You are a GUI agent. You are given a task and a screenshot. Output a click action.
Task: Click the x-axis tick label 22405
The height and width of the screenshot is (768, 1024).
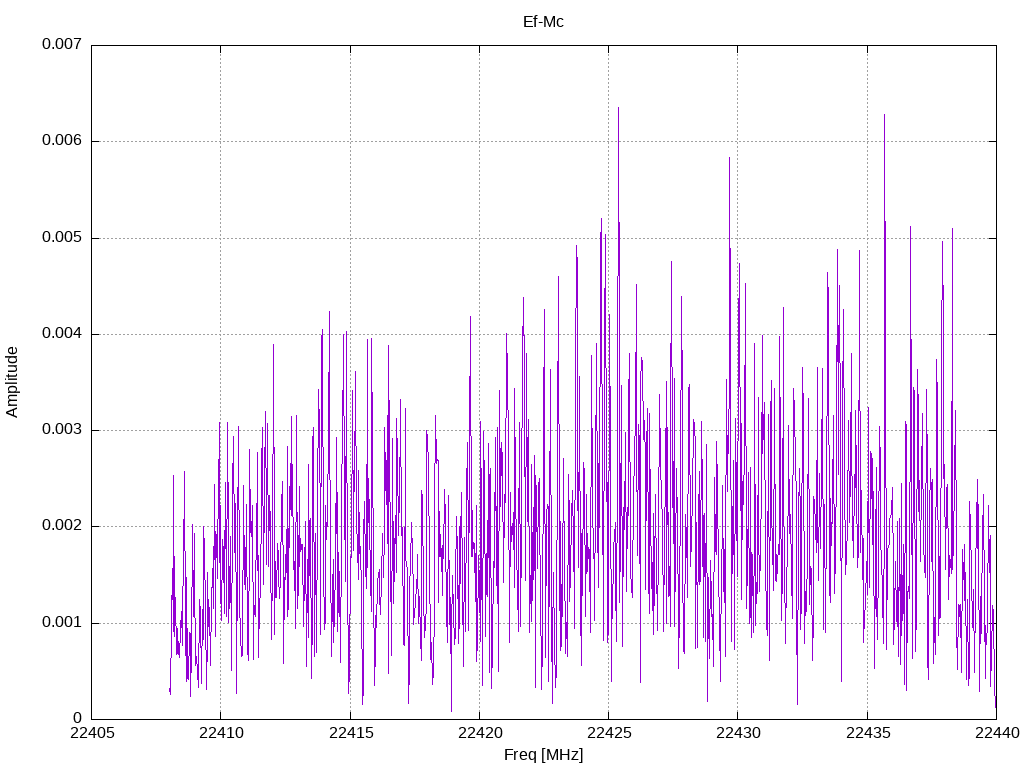click(x=92, y=733)
